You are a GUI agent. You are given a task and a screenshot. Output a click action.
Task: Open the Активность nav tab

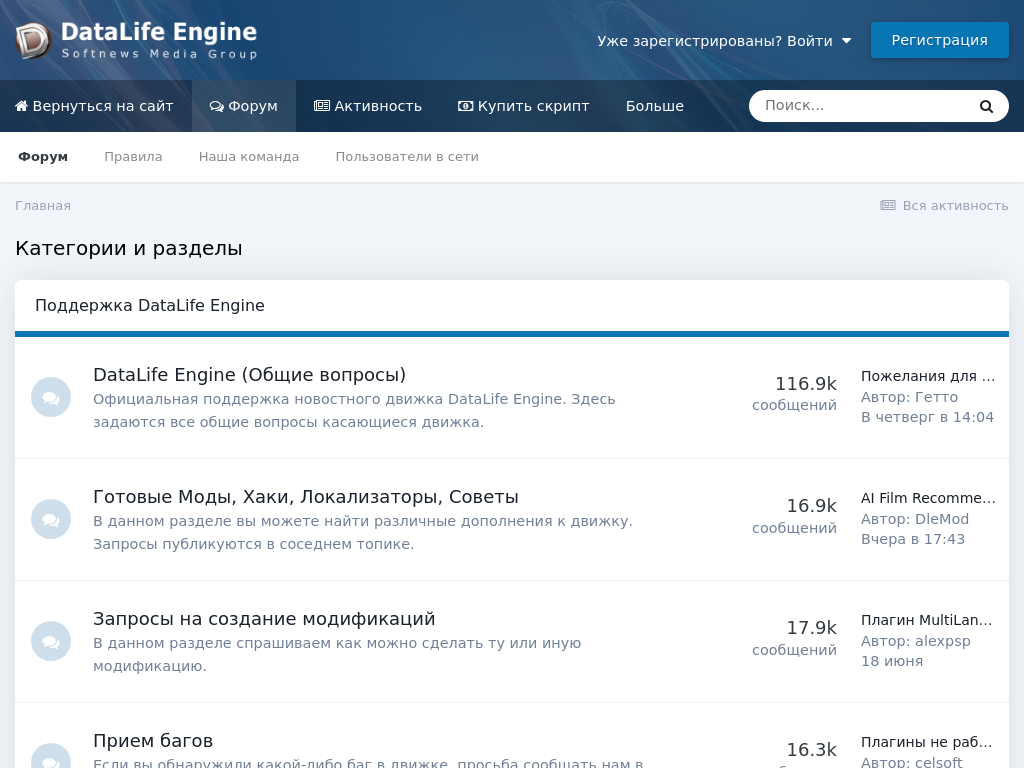click(x=368, y=106)
